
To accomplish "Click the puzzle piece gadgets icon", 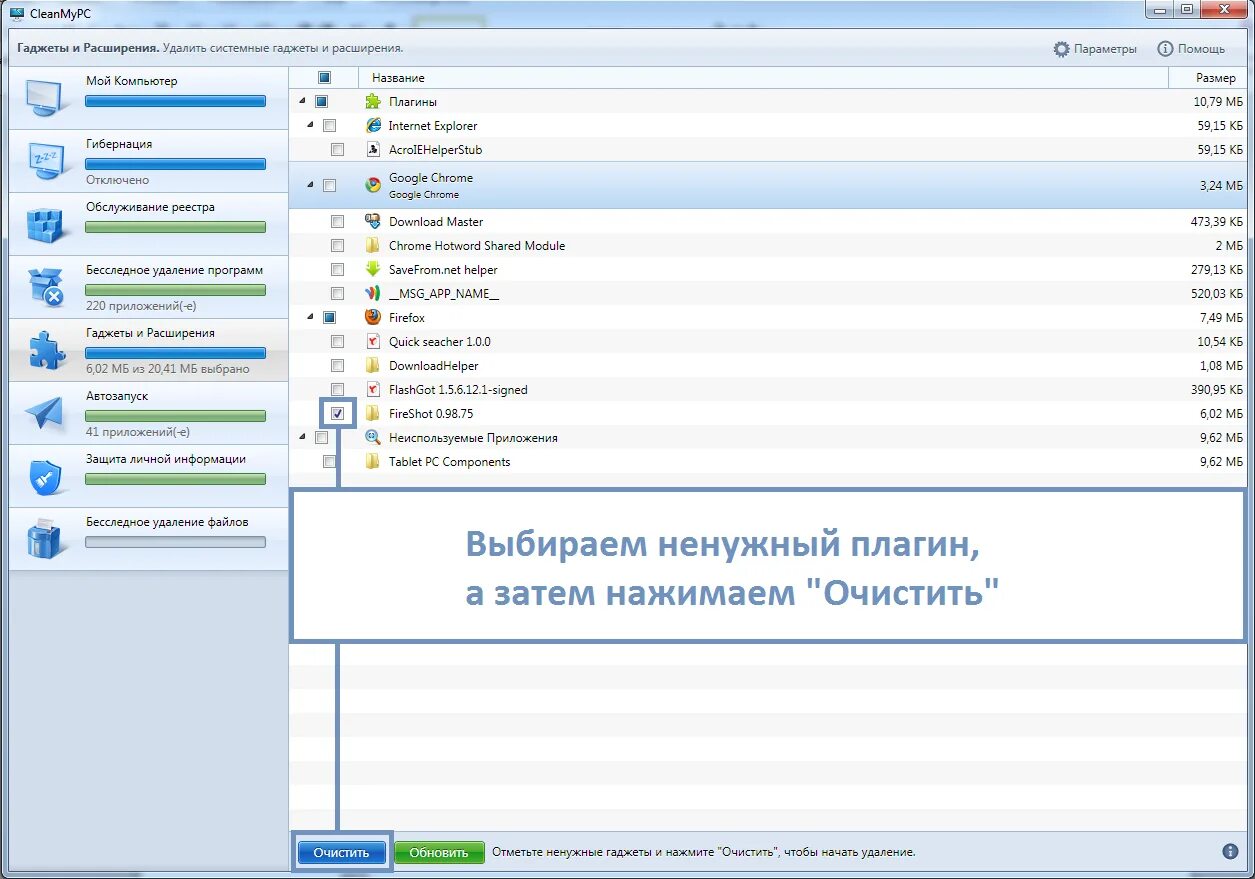I will [46, 350].
